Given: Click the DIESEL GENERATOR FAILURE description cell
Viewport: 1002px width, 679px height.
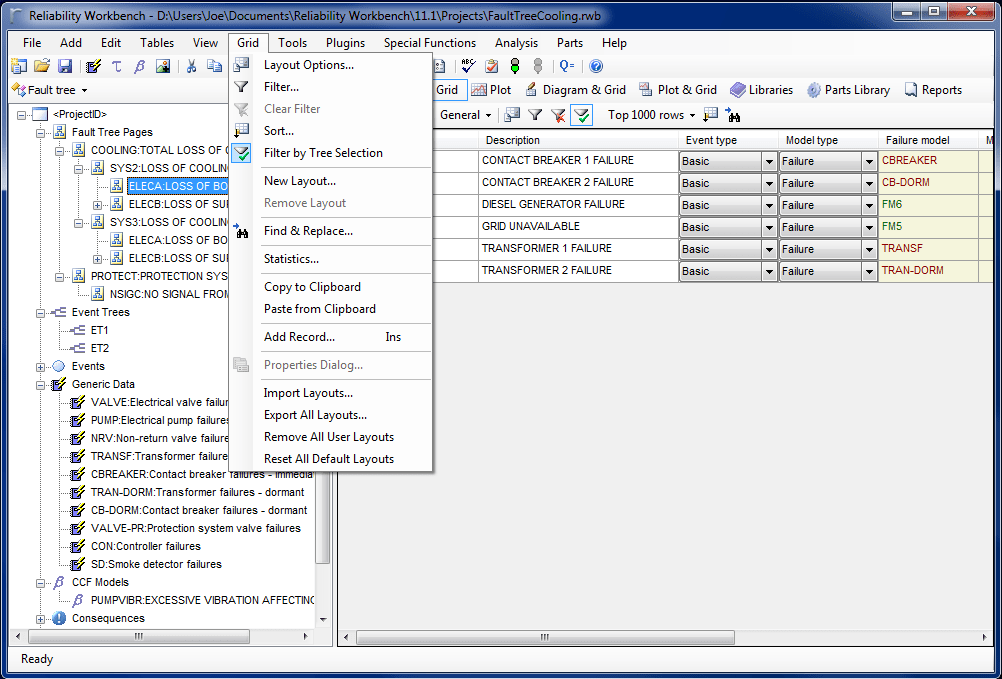Looking at the screenshot, I should click(578, 205).
